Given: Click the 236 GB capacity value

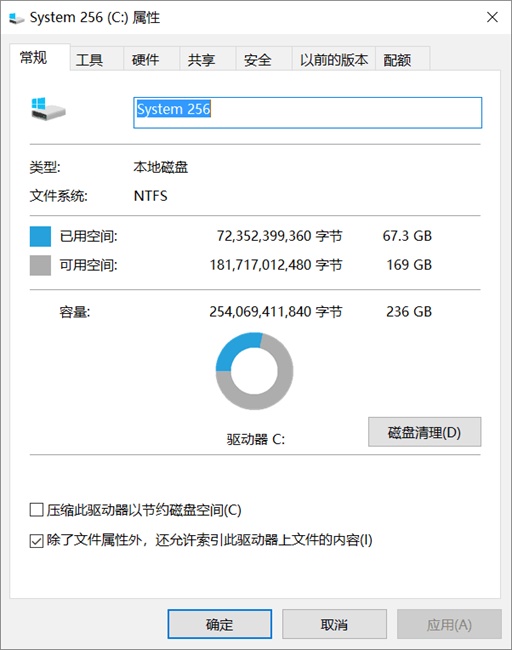Looking at the screenshot, I should (409, 311).
